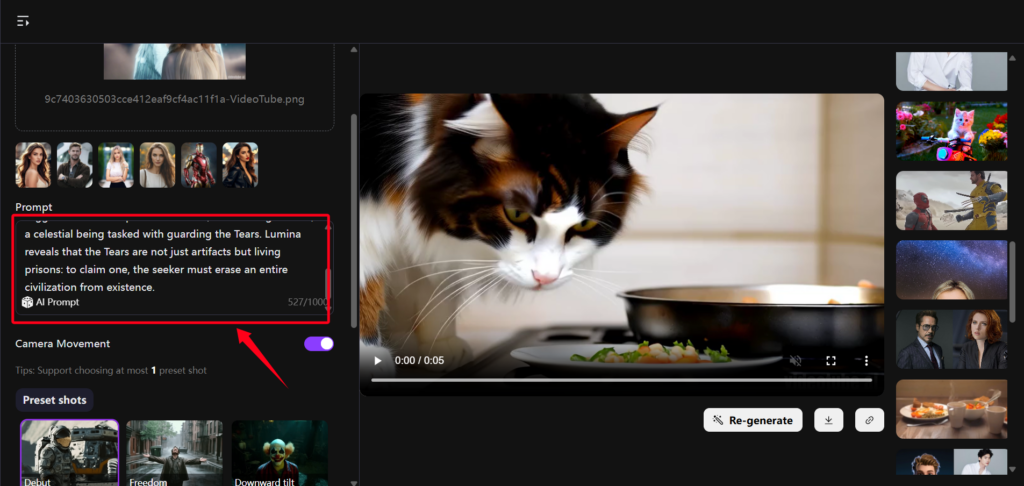
Task: Collapse the sidebar with top-left menu icon
Action: tap(23, 22)
